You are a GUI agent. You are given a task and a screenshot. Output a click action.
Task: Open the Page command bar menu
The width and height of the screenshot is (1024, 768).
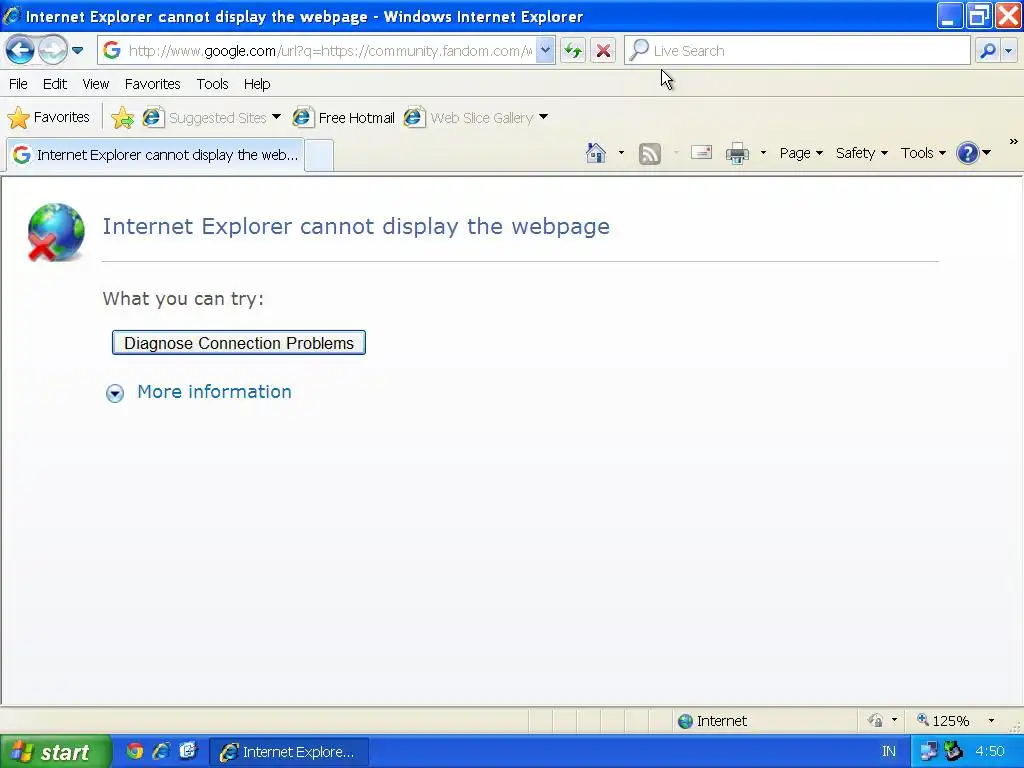[801, 153]
